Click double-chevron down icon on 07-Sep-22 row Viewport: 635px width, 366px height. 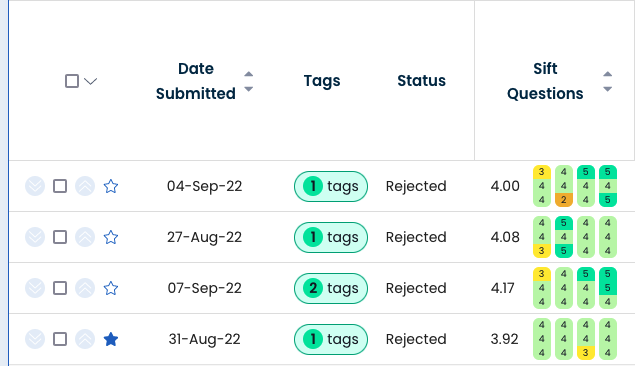[x=35, y=288]
